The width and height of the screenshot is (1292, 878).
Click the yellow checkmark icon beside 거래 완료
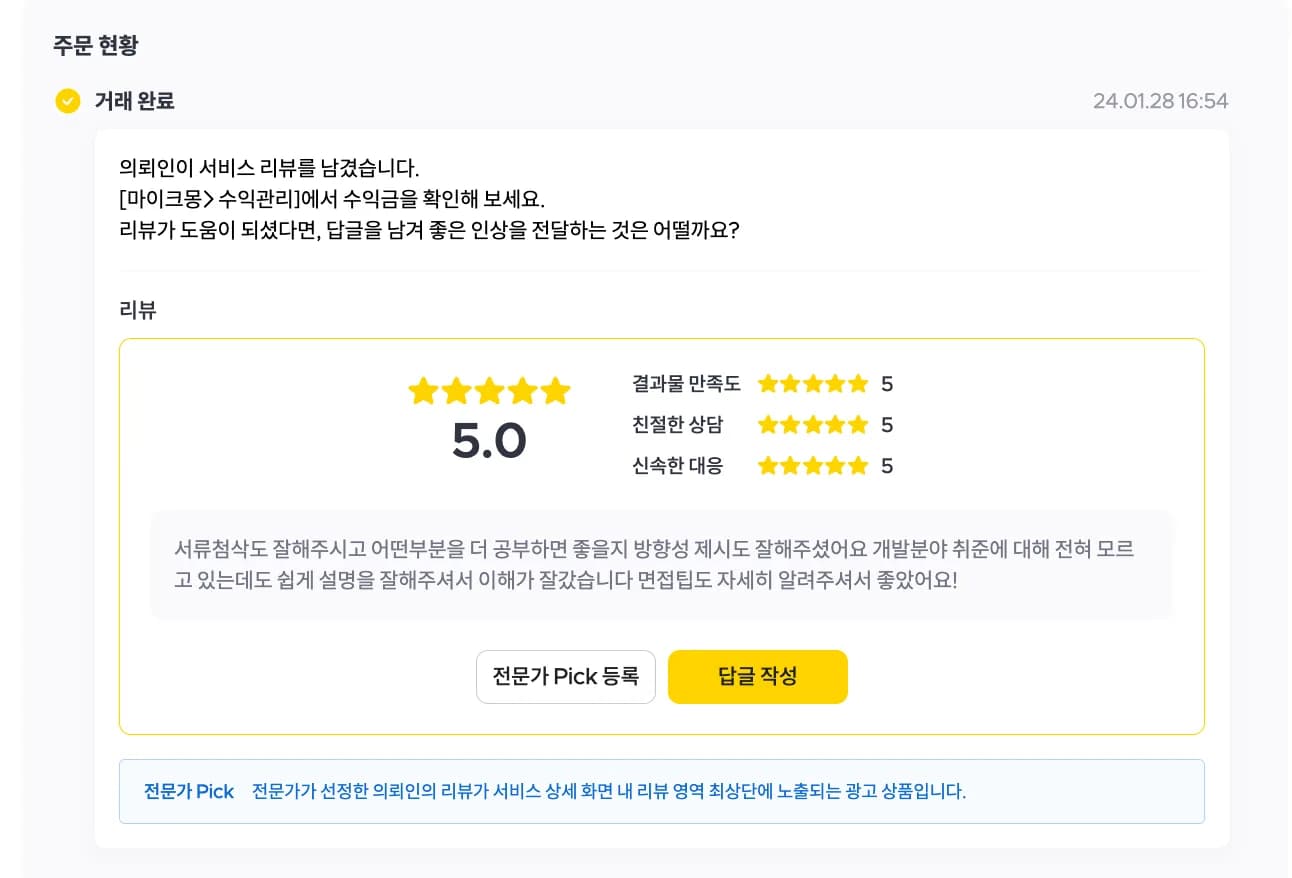[68, 101]
